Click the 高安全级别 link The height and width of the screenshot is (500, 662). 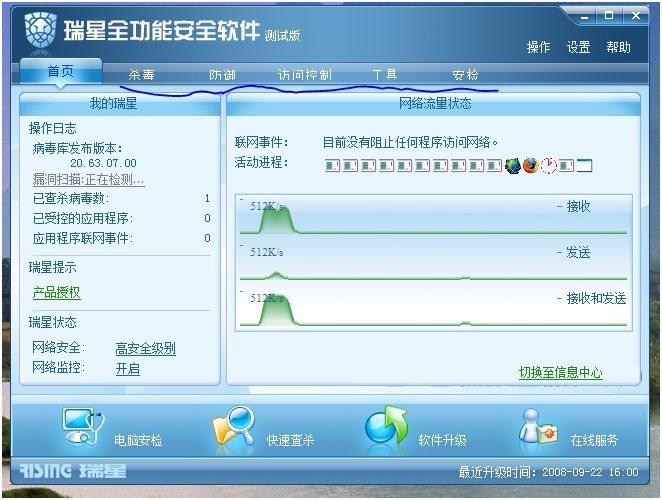pyautogui.click(x=146, y=348)
